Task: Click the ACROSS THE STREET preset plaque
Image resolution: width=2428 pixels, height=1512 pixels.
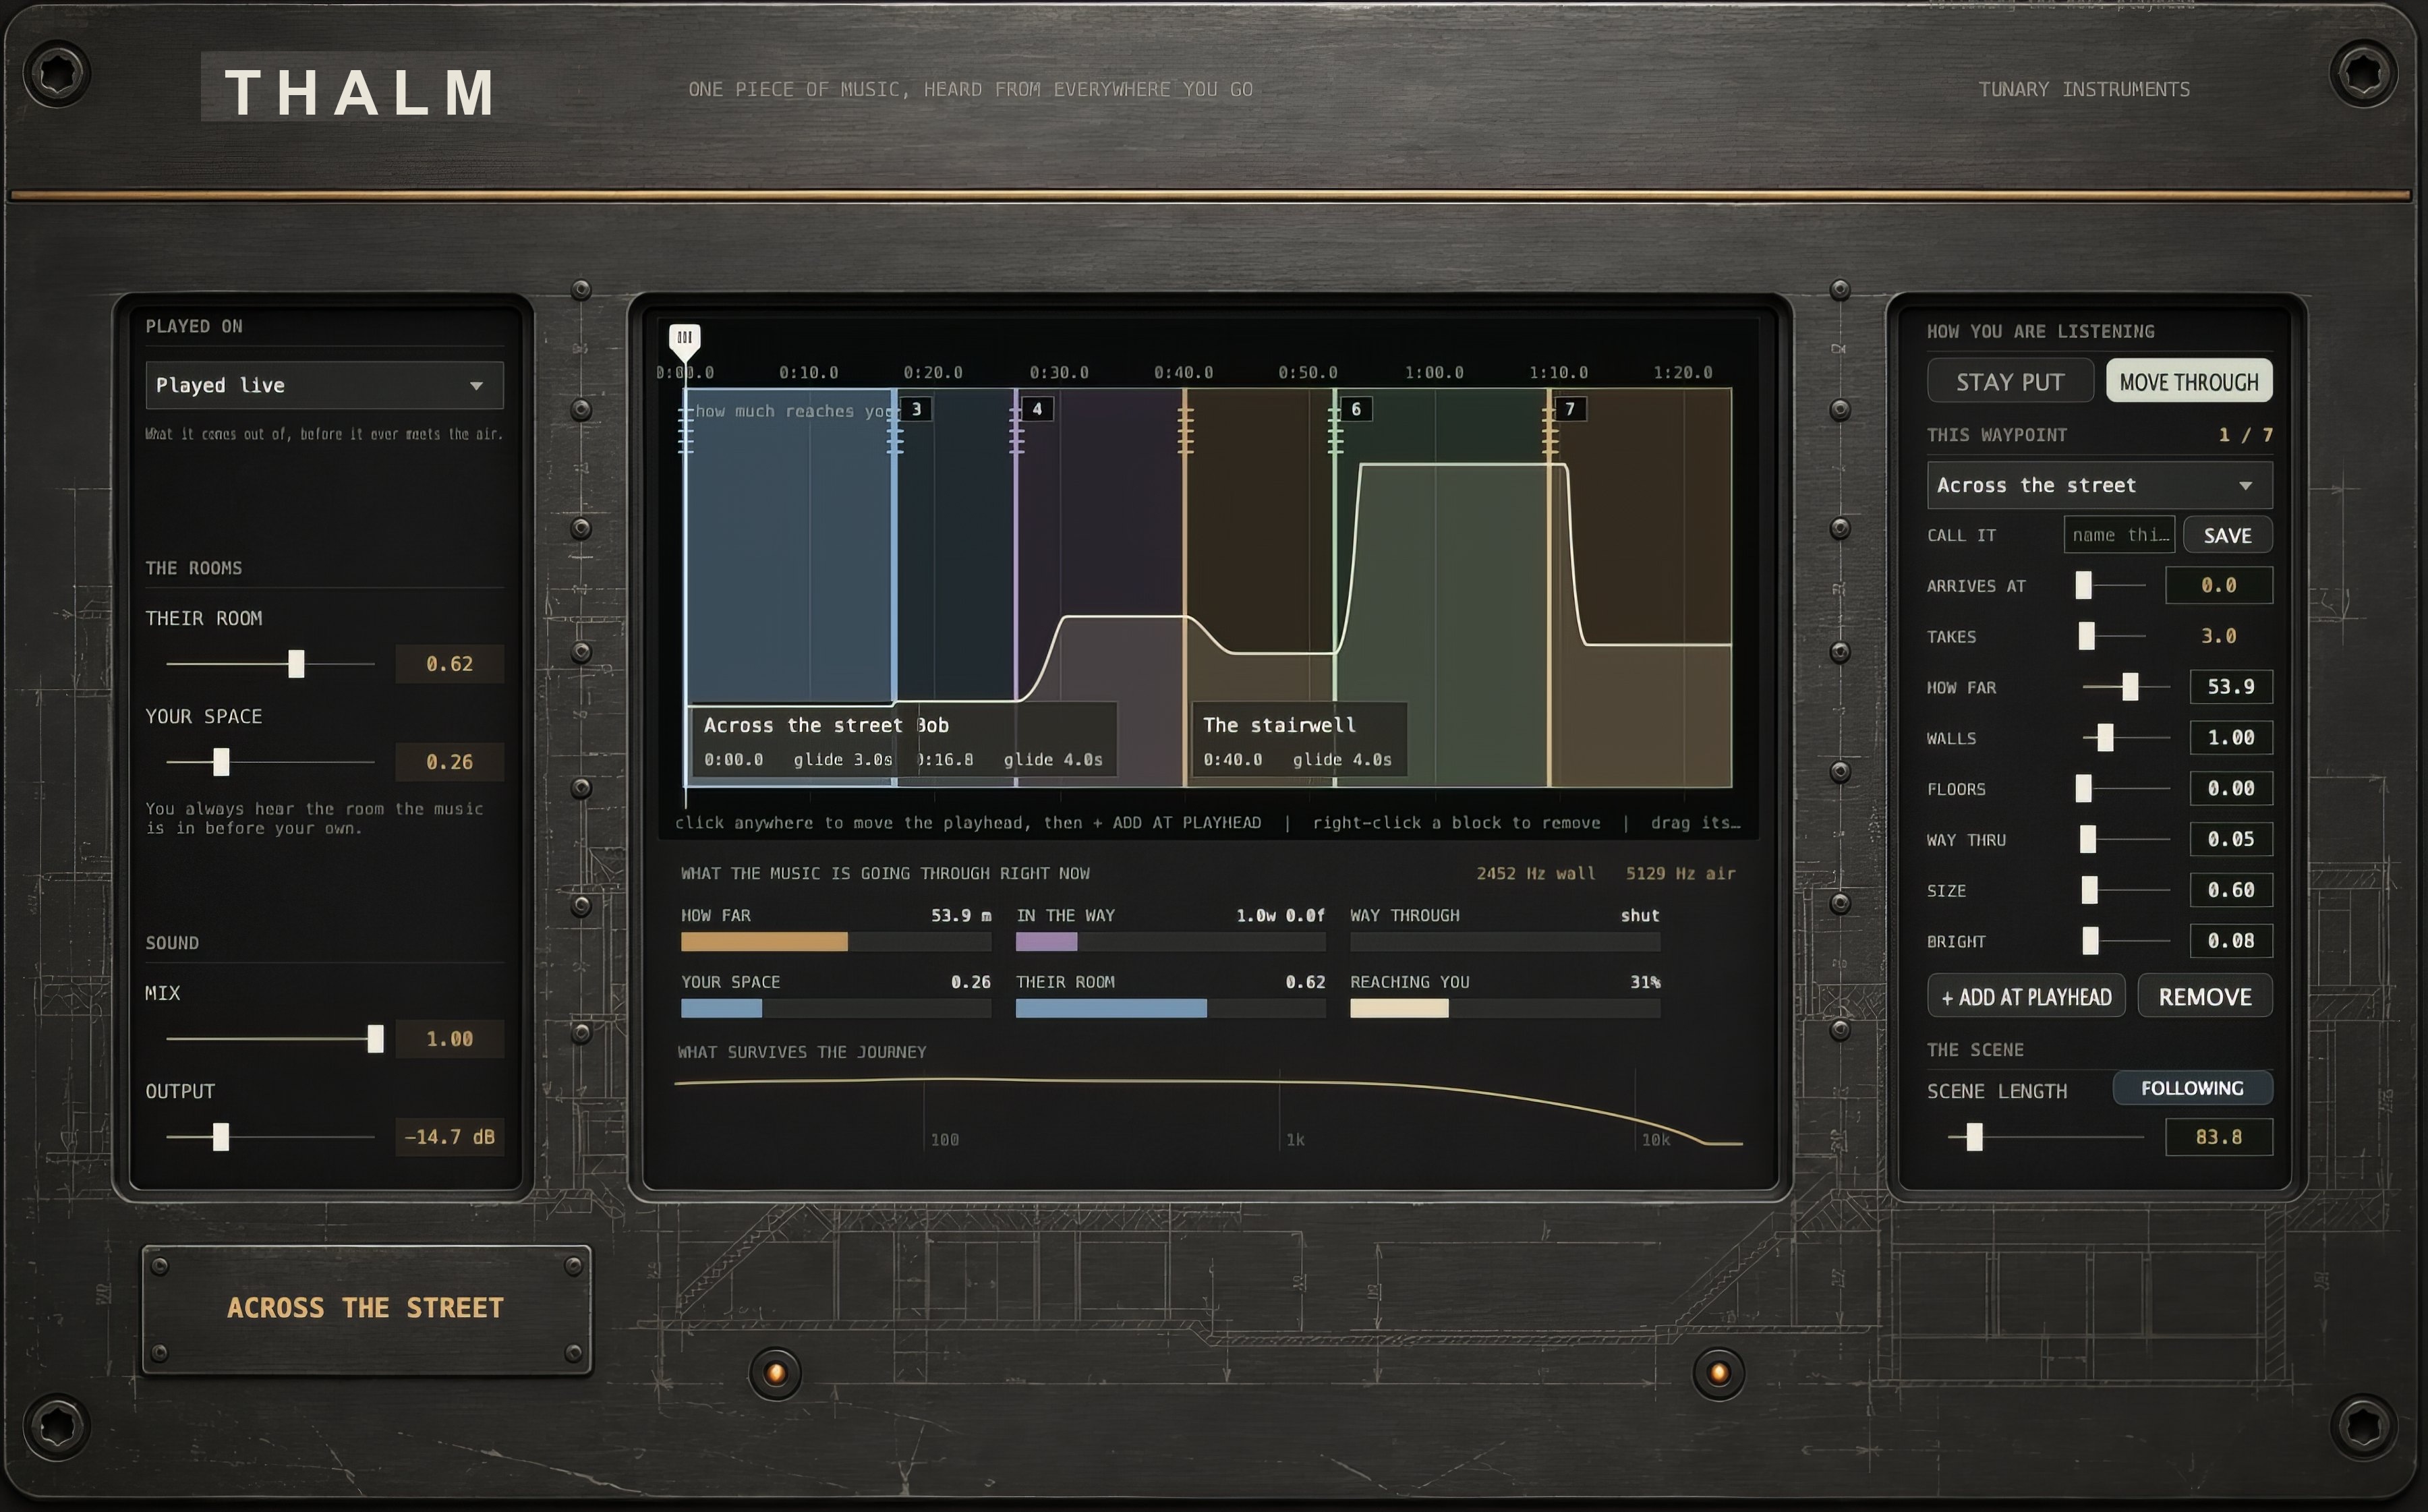Action: 366,1309
